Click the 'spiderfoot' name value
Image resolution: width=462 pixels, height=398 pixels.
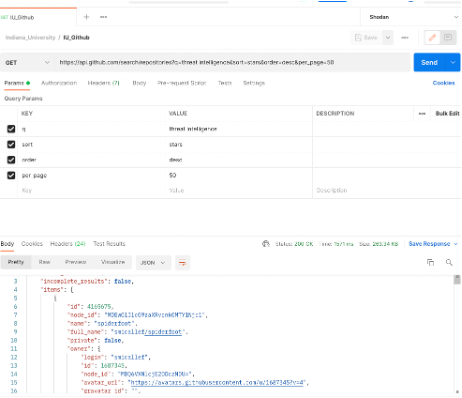114,323
